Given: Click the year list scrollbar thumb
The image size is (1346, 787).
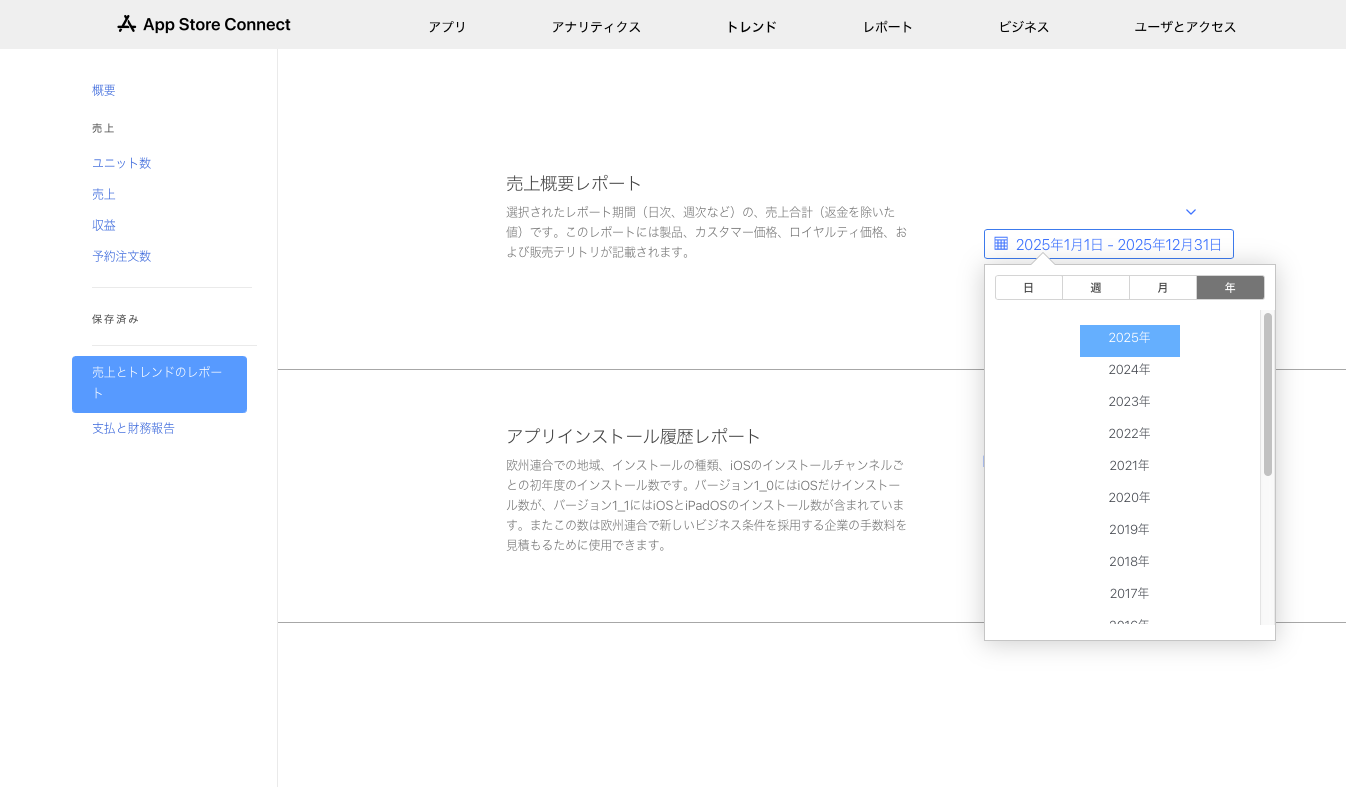Looking at the screenshot, I should point(1267,394).
